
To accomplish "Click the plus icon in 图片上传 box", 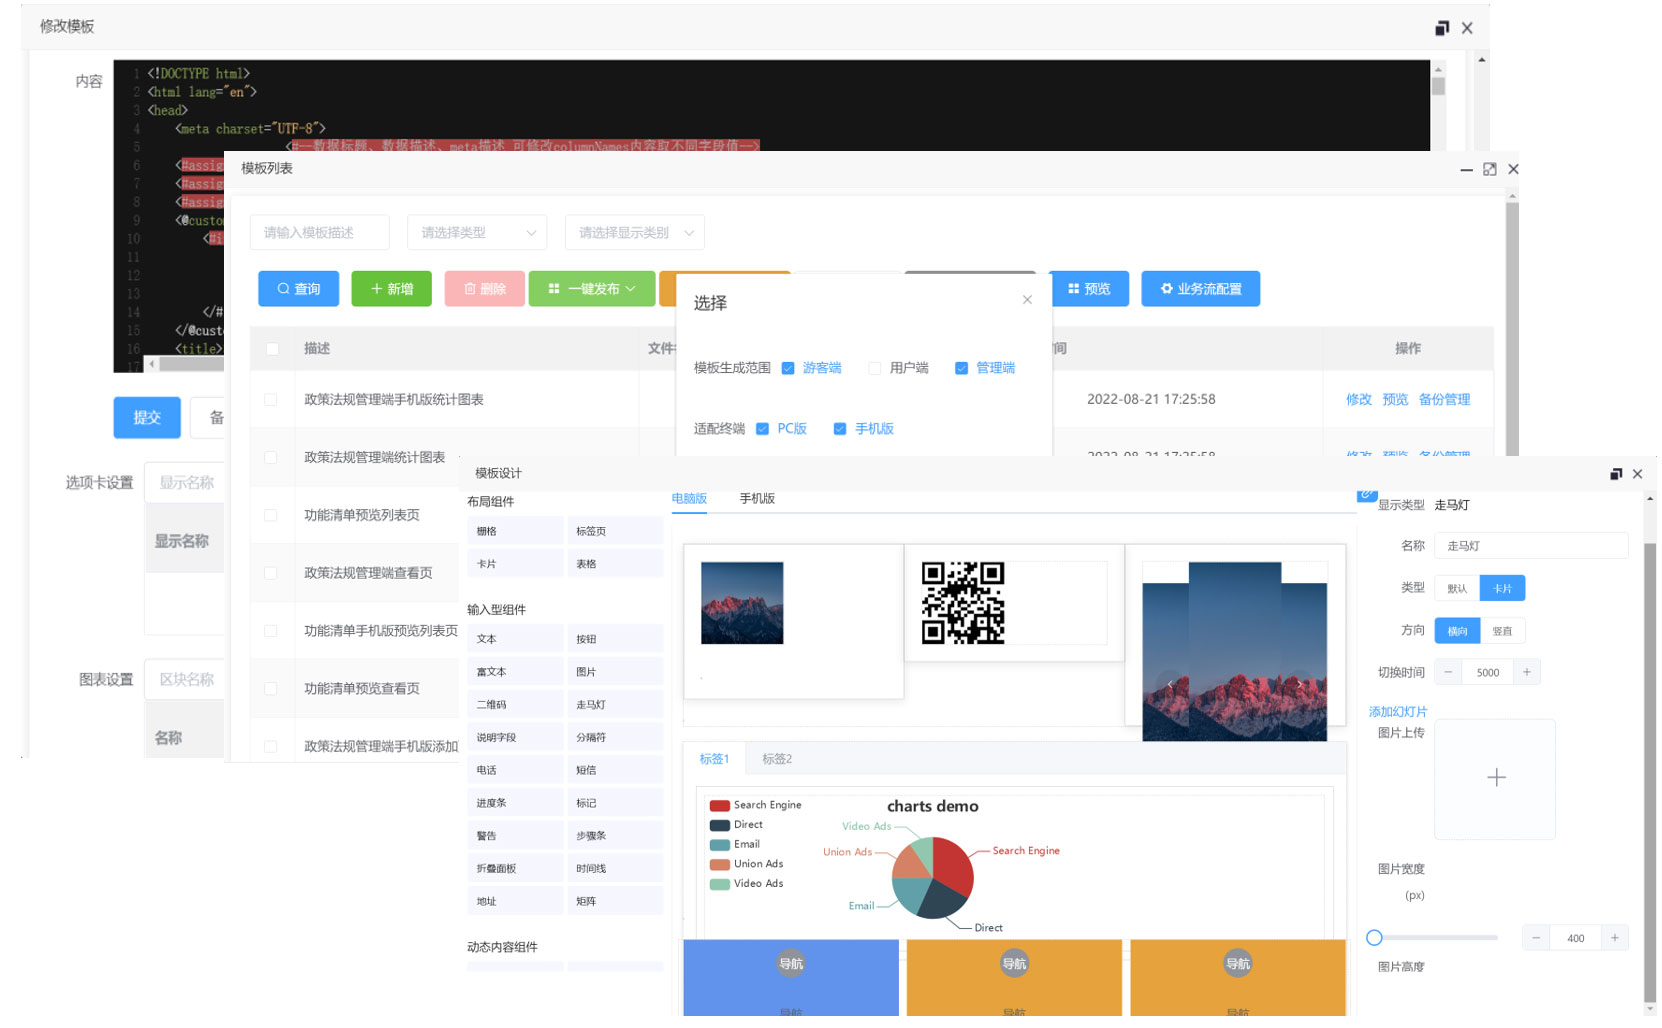I will (x=1496, y=778).
